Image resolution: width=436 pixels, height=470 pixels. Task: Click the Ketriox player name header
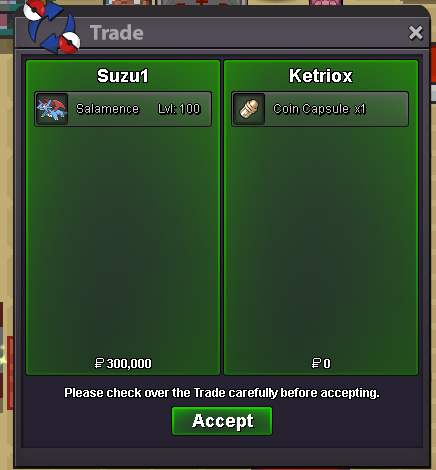coord(321,76)
